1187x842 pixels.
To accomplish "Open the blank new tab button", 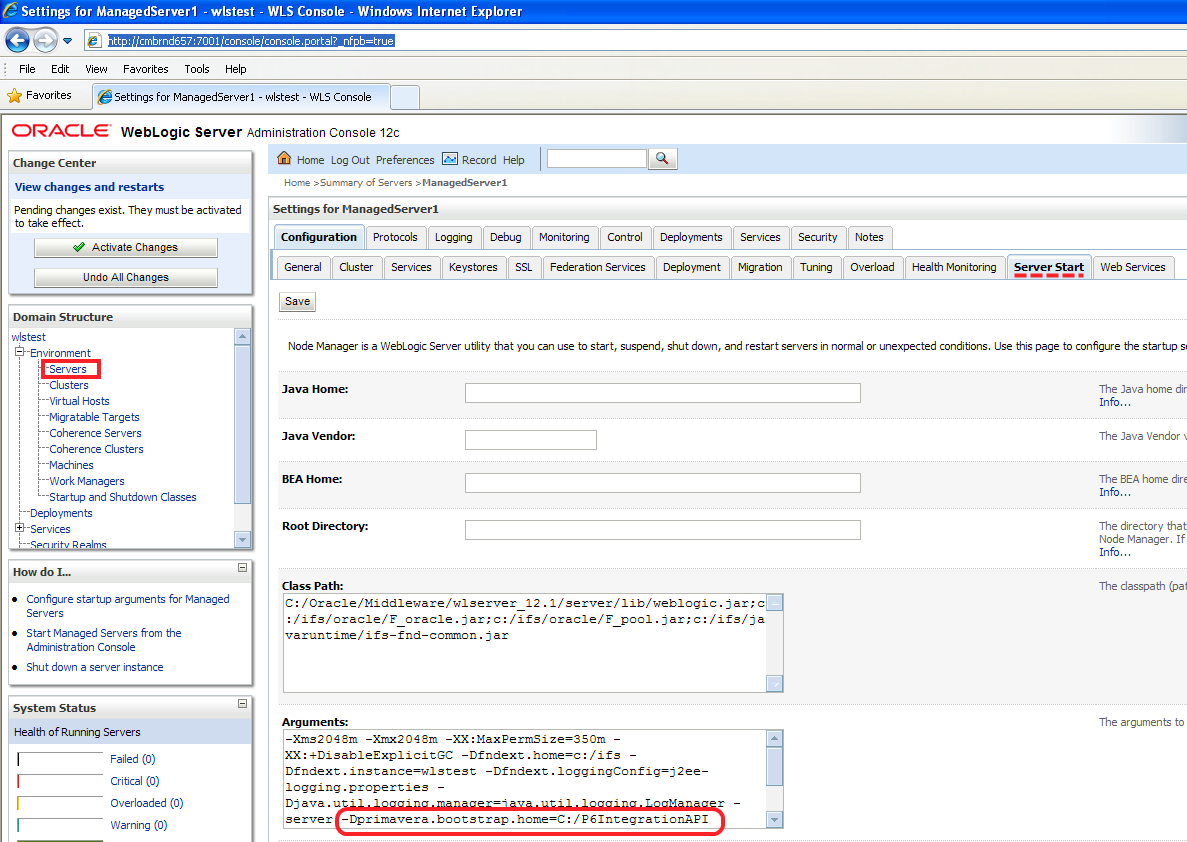I will [x=405, y=97].
